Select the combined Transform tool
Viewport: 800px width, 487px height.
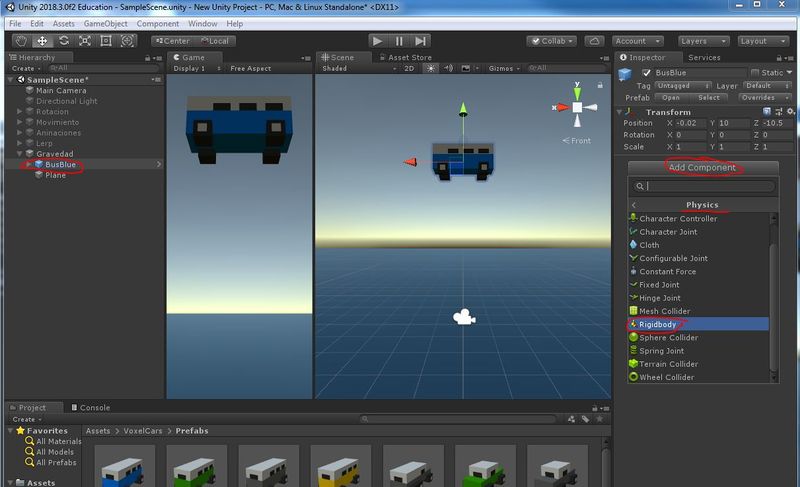(127, 41)
